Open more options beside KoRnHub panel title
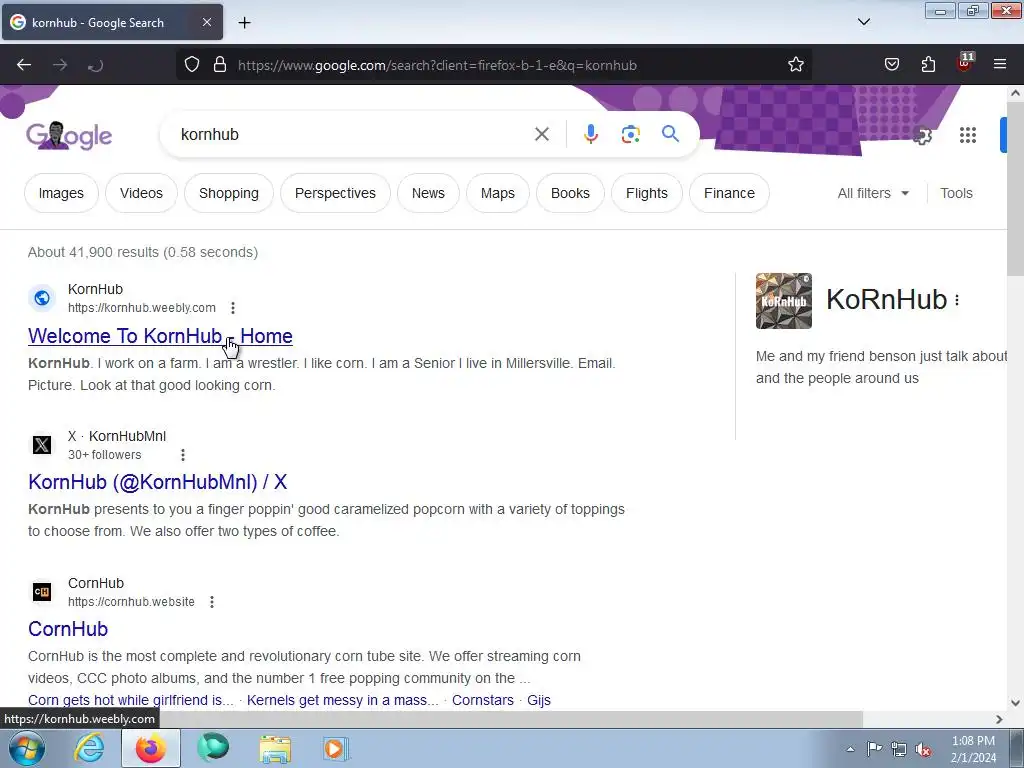The height and width of the screenshot is (768, 1024). [957, 300]
